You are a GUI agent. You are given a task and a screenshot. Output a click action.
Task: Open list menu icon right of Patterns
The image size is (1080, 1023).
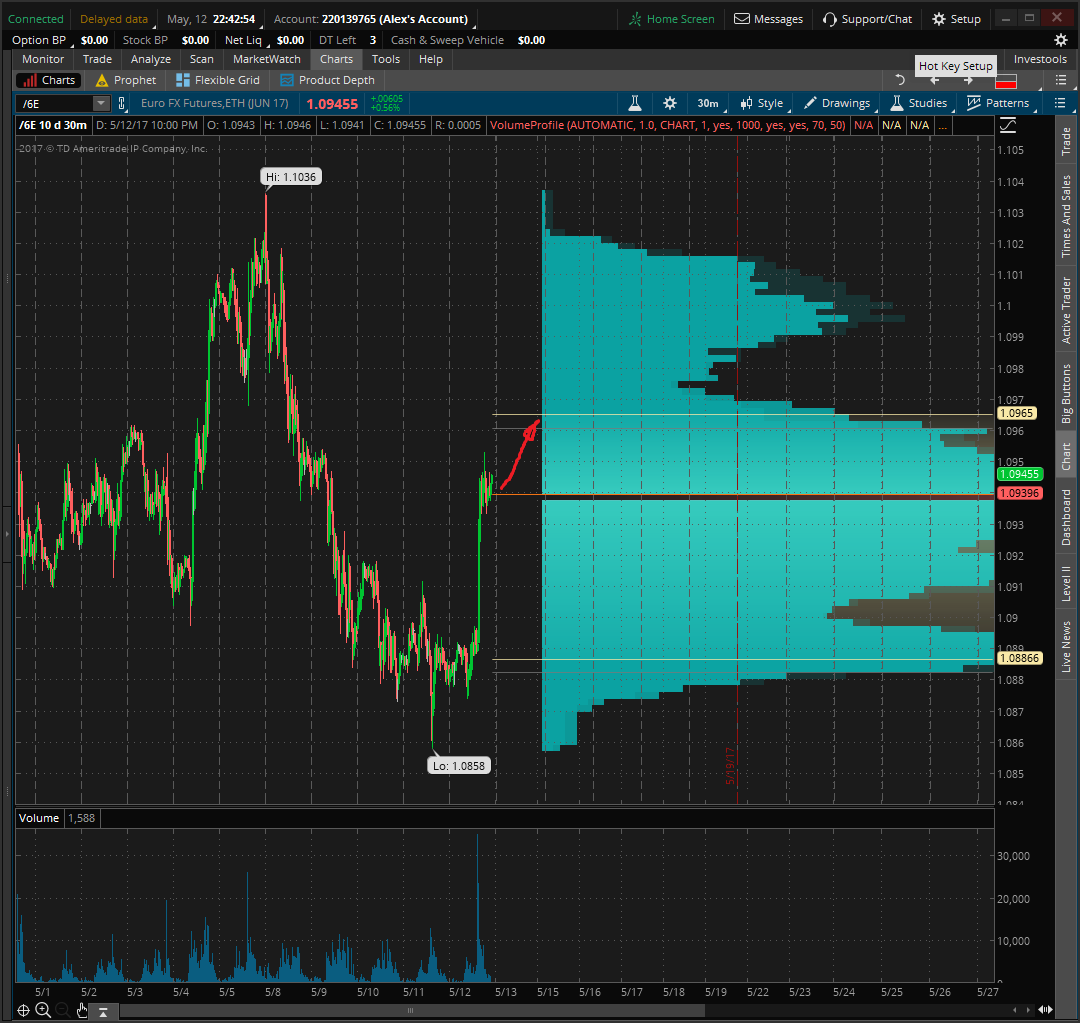(x=1059, y=103)
